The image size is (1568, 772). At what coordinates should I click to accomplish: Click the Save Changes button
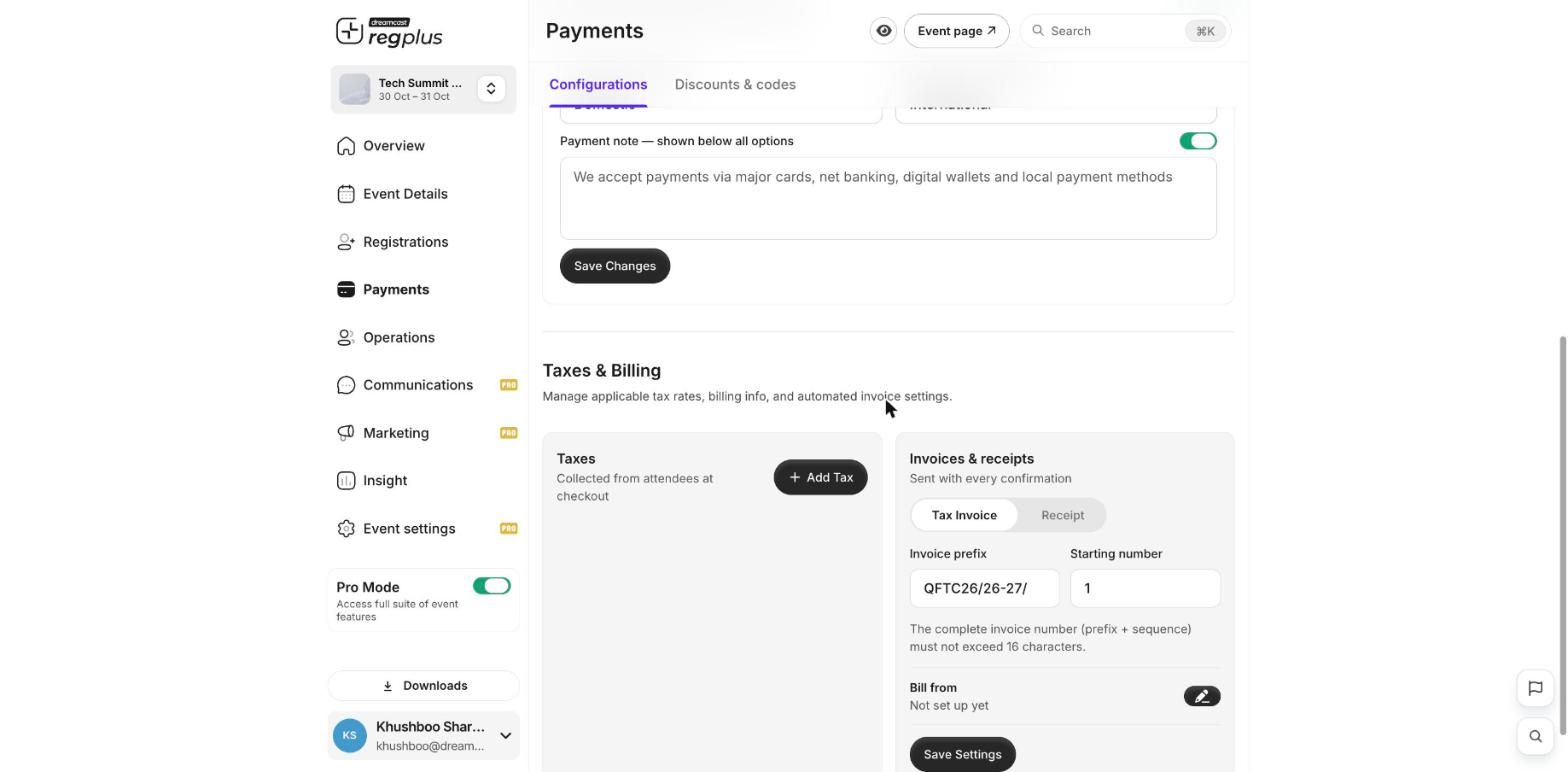point(615,266)
